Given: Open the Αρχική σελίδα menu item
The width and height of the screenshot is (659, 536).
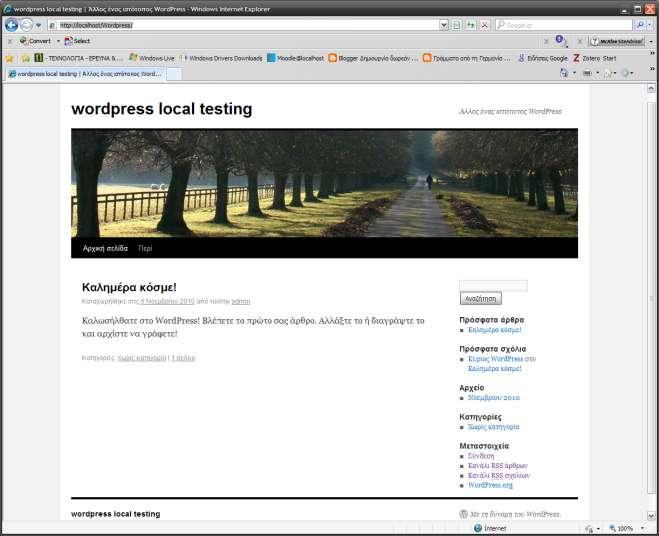Looking at the screenshot, I should click(x=105, y=248).
